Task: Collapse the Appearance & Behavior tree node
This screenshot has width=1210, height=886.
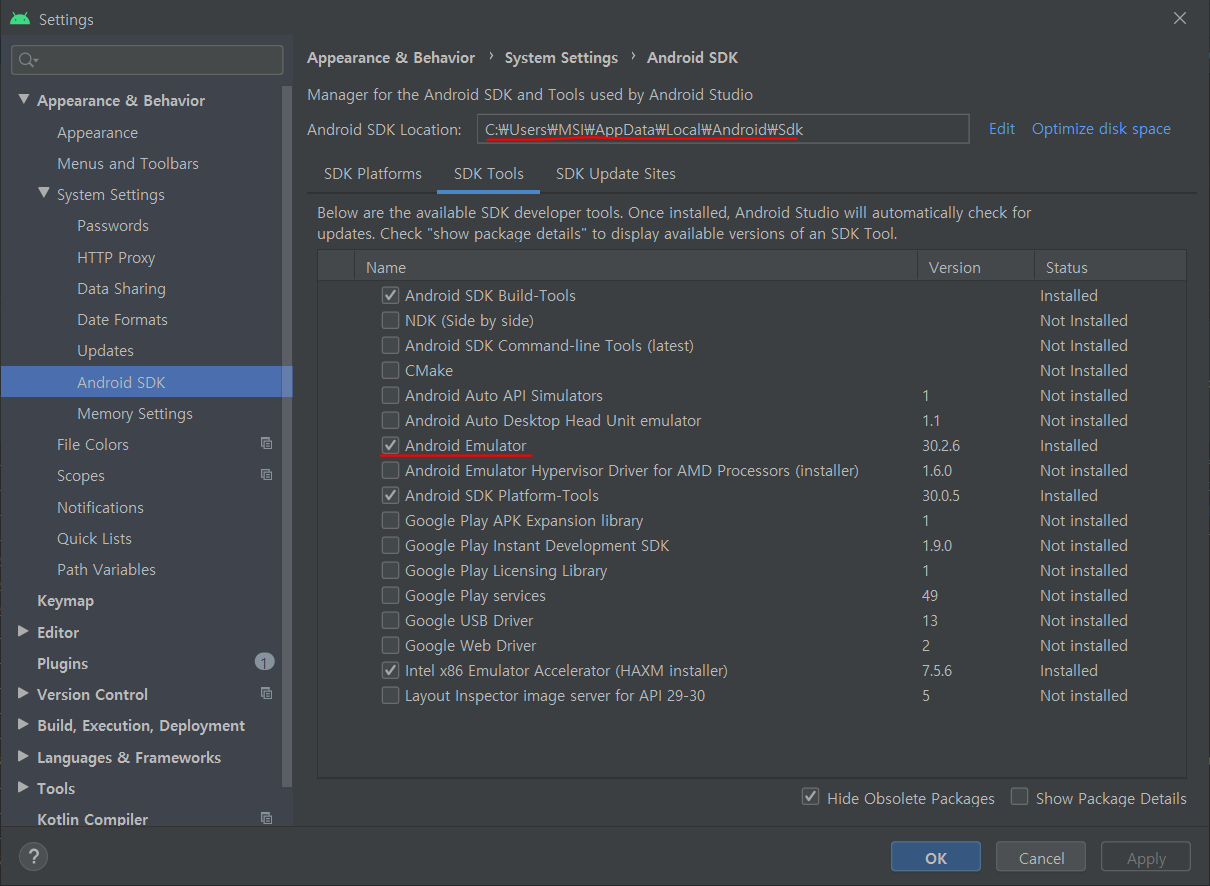Action: (x=24, y=100)
